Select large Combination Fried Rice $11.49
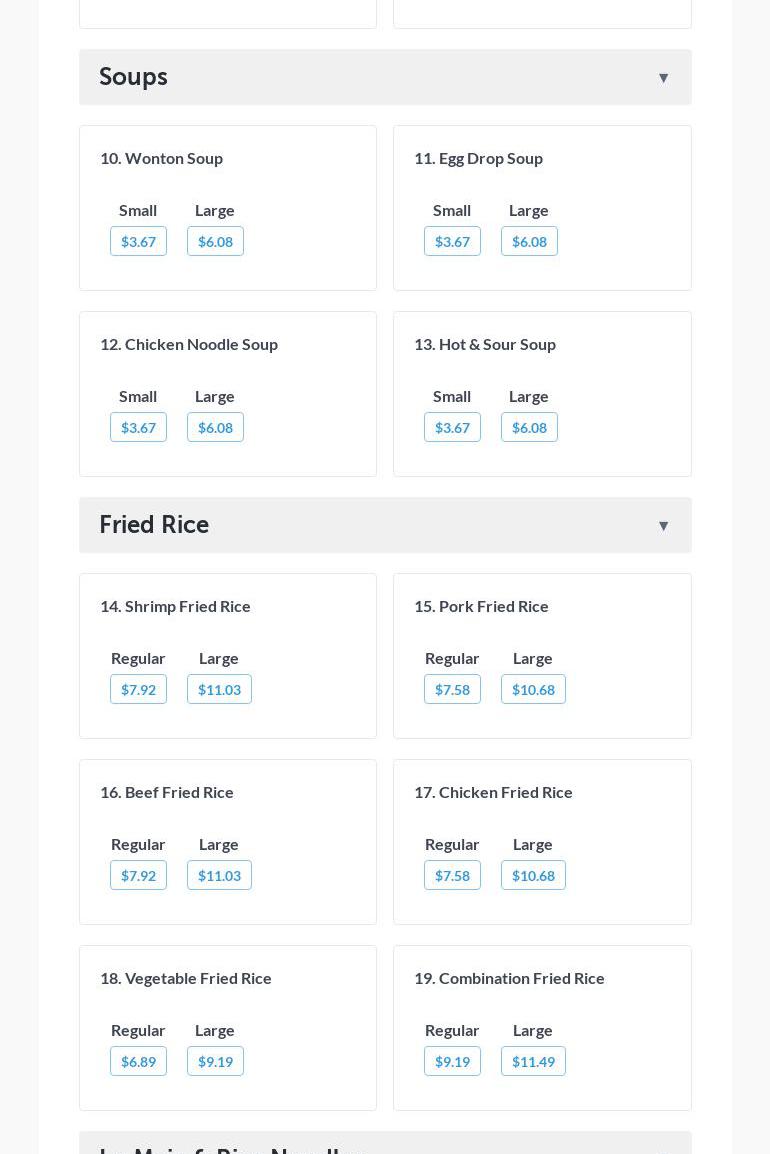This screenshot has height=1154, width=770. coord(533,1061)
